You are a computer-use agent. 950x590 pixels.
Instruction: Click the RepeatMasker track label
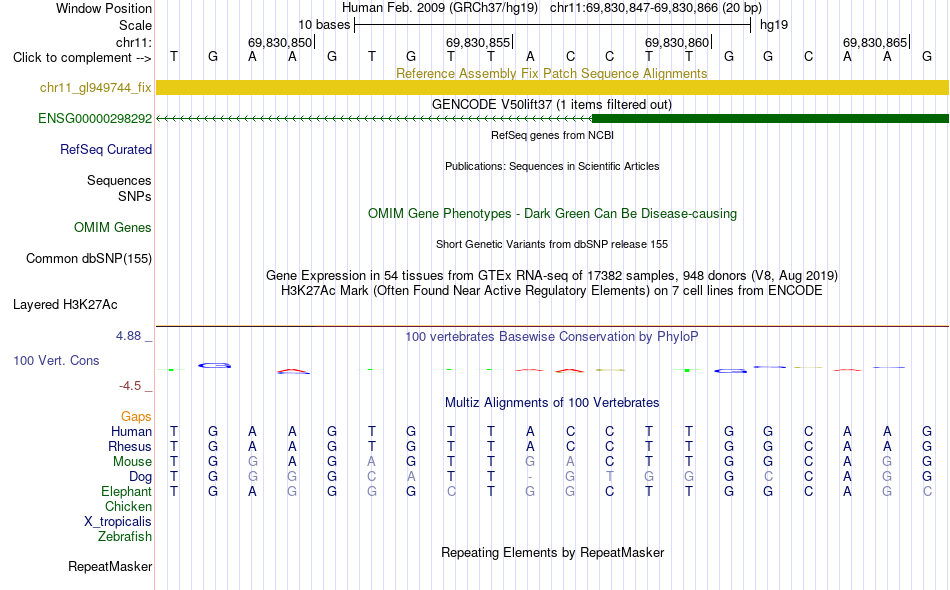coord(110,567)
